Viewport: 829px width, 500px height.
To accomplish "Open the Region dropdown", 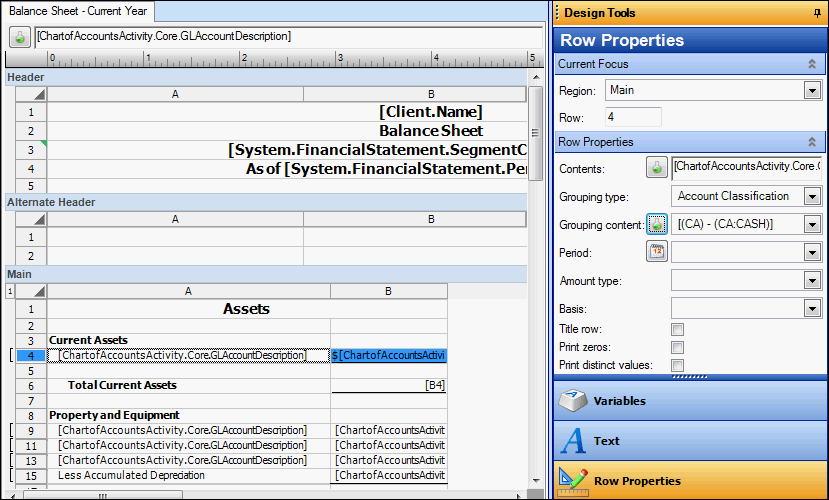I will (x=812, y=91).
